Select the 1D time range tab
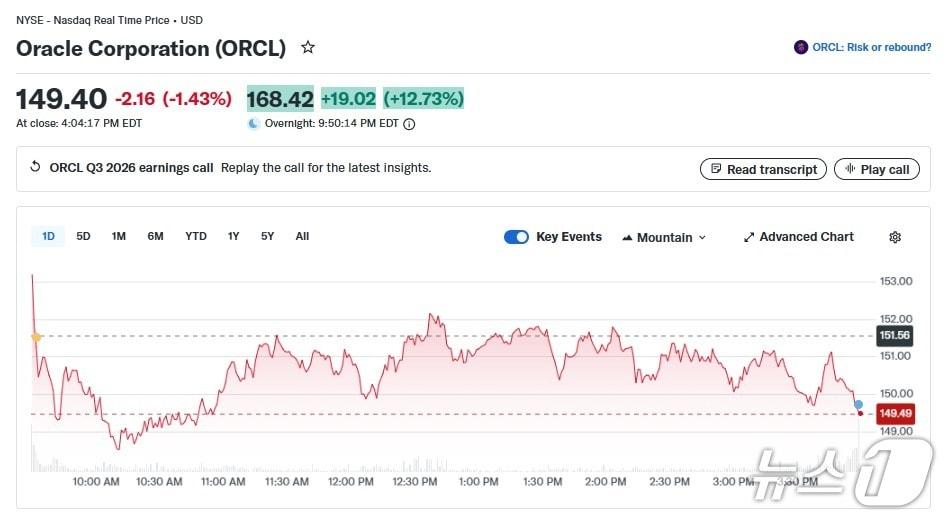The height and width of the screenshot is (520, 947). click(x=48, y=236)
